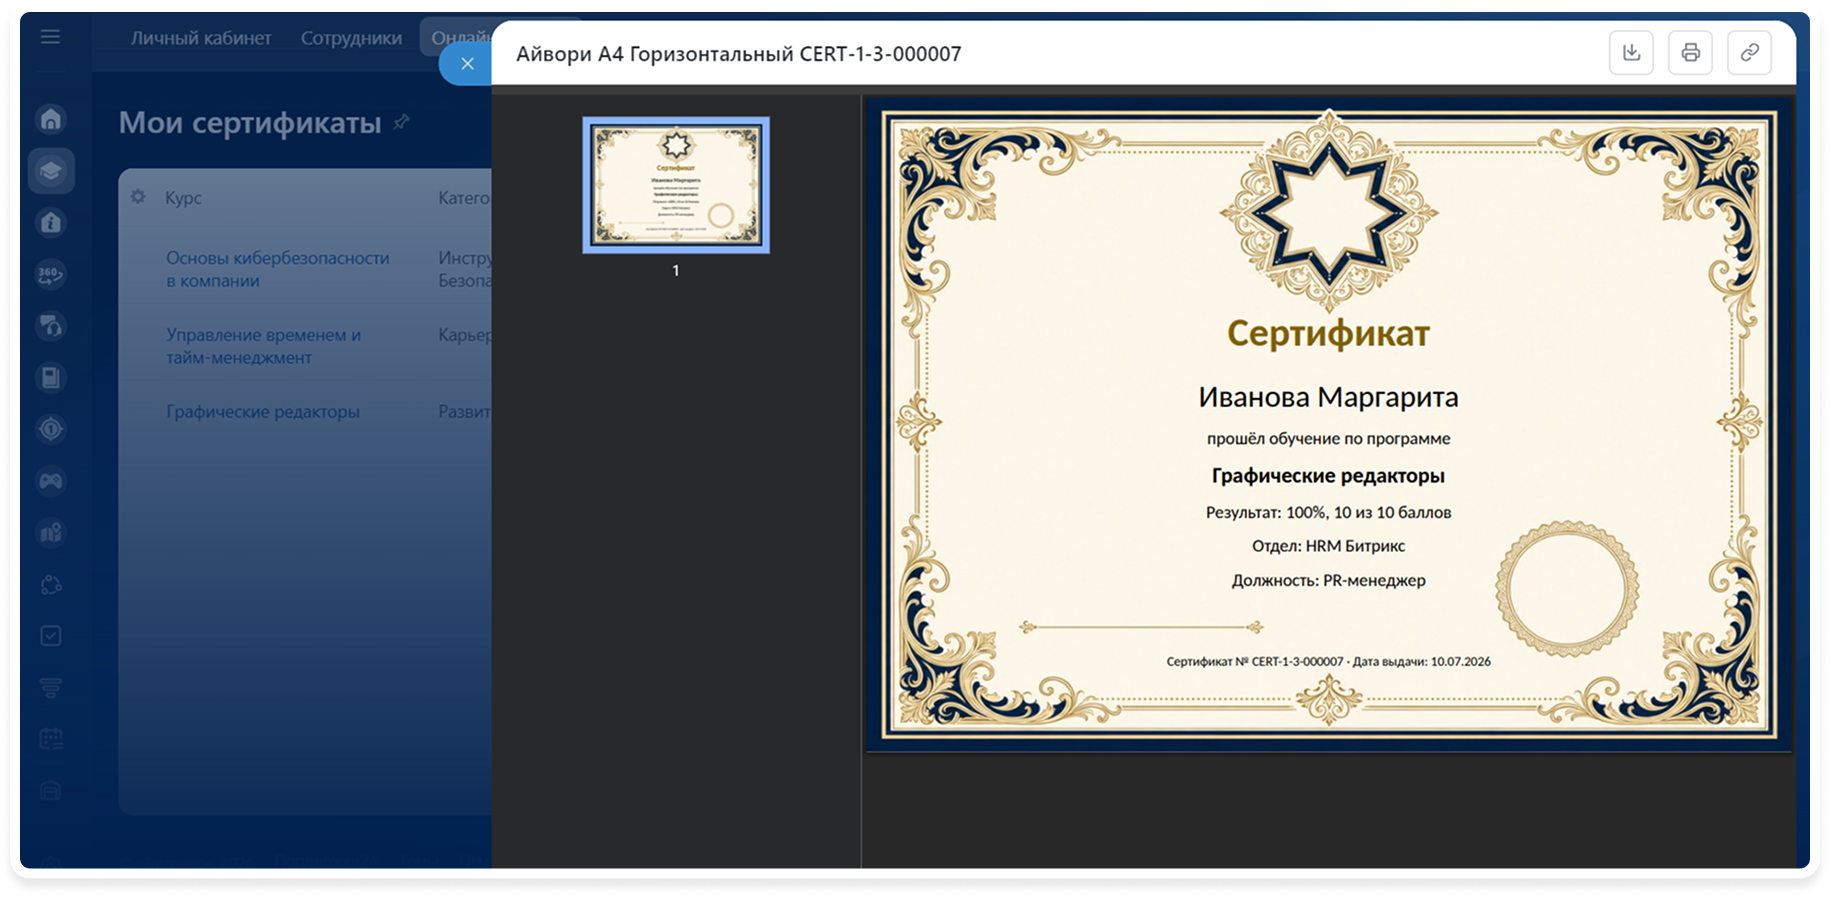
Task: Switch to Сотрудники tab
Action: click(x=351, y=38)
